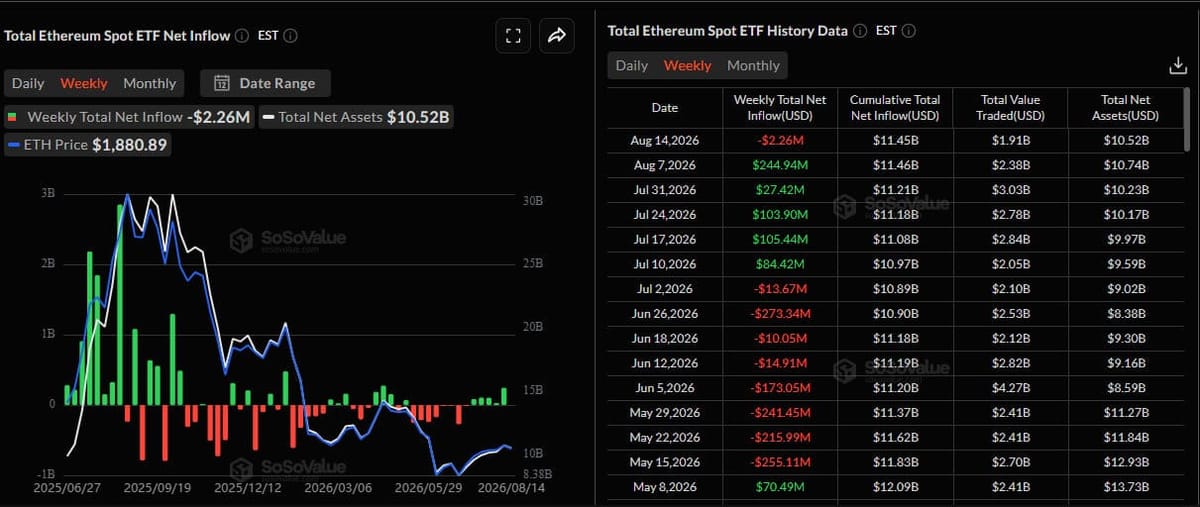This screenshot has width=1200, height=507.
Task: Select the Jul 10,2026 date cell
Action: click(665, 264)
